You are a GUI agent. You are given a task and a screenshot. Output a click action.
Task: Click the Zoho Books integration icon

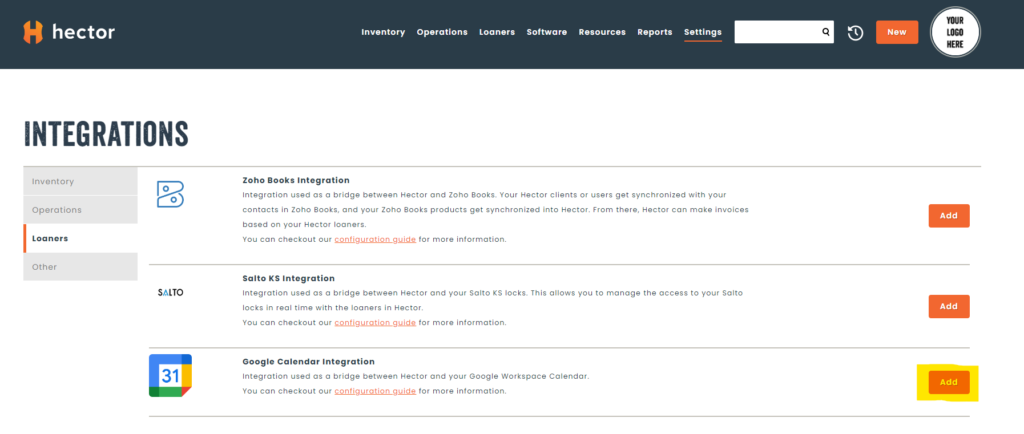[x=170, y=194]
